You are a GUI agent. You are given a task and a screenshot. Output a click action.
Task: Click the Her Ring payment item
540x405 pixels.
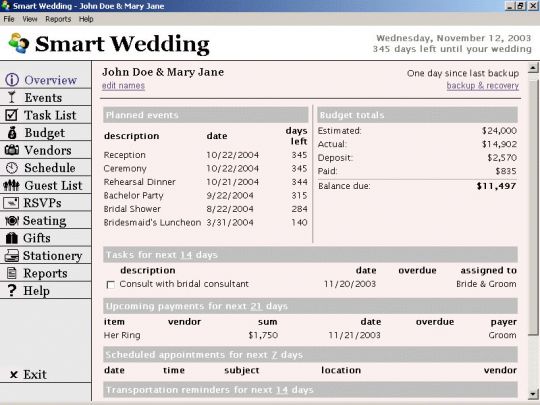tap(122, 335)
